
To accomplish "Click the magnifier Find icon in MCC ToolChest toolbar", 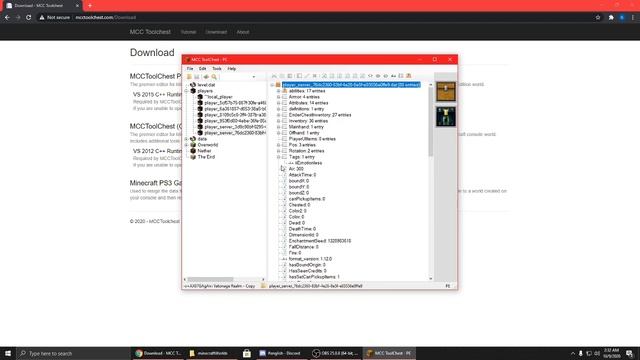I will pos(214,76).
